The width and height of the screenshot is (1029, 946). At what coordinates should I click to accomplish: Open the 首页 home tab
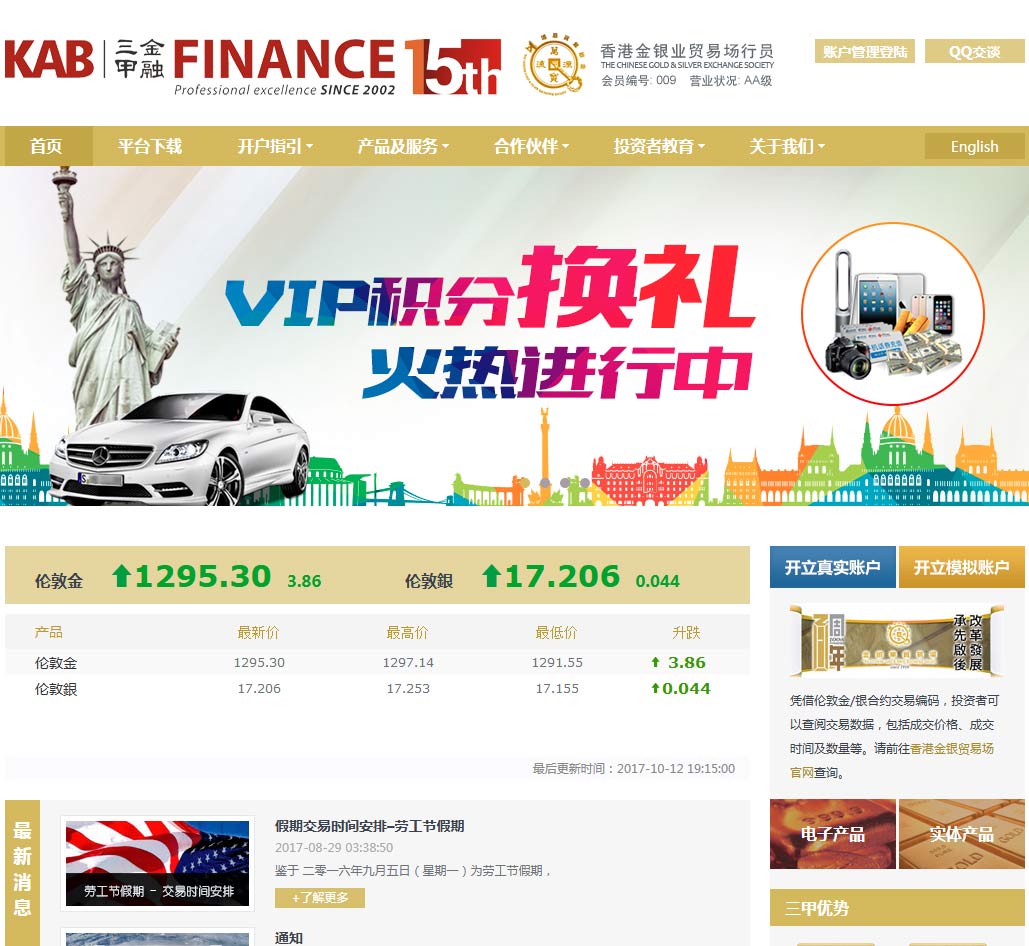point(46,146)
